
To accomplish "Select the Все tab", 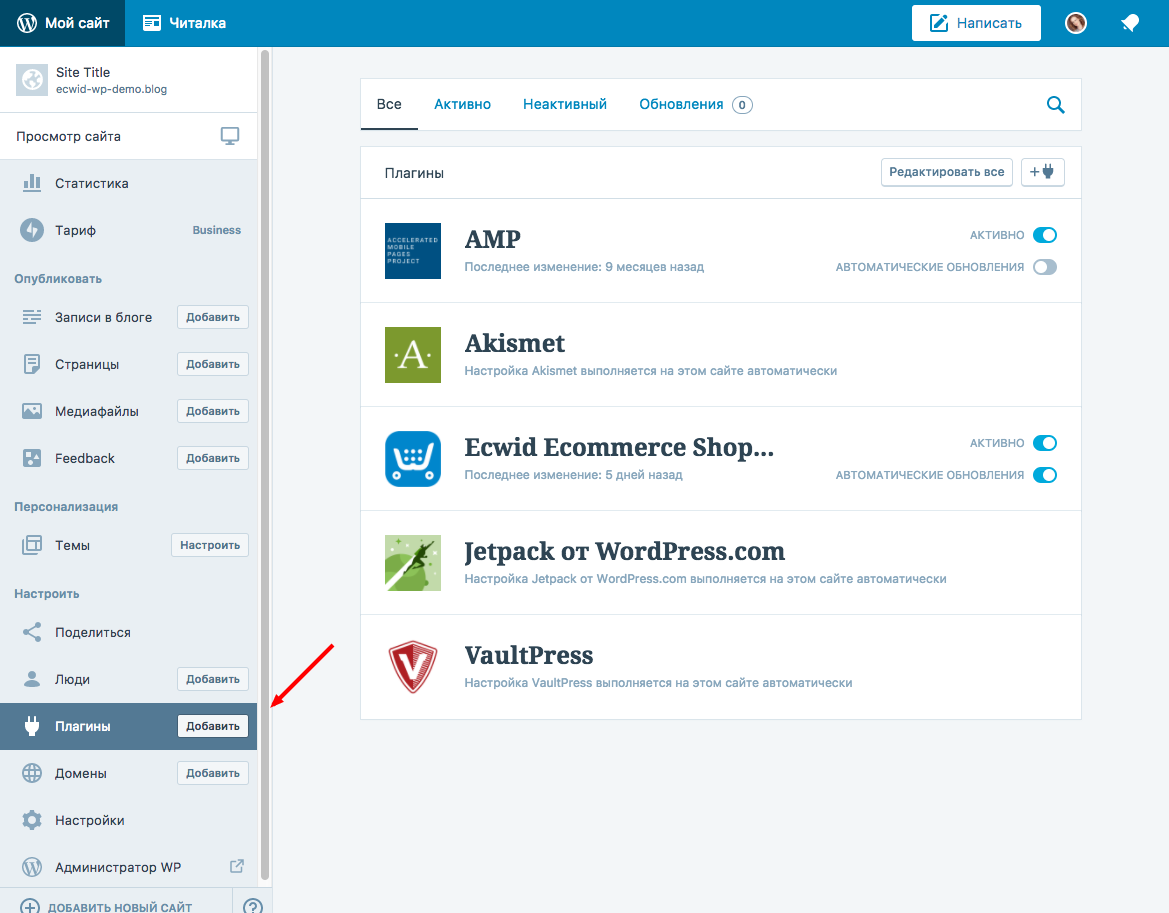I will pyautogui.click(x=389, y=104).
